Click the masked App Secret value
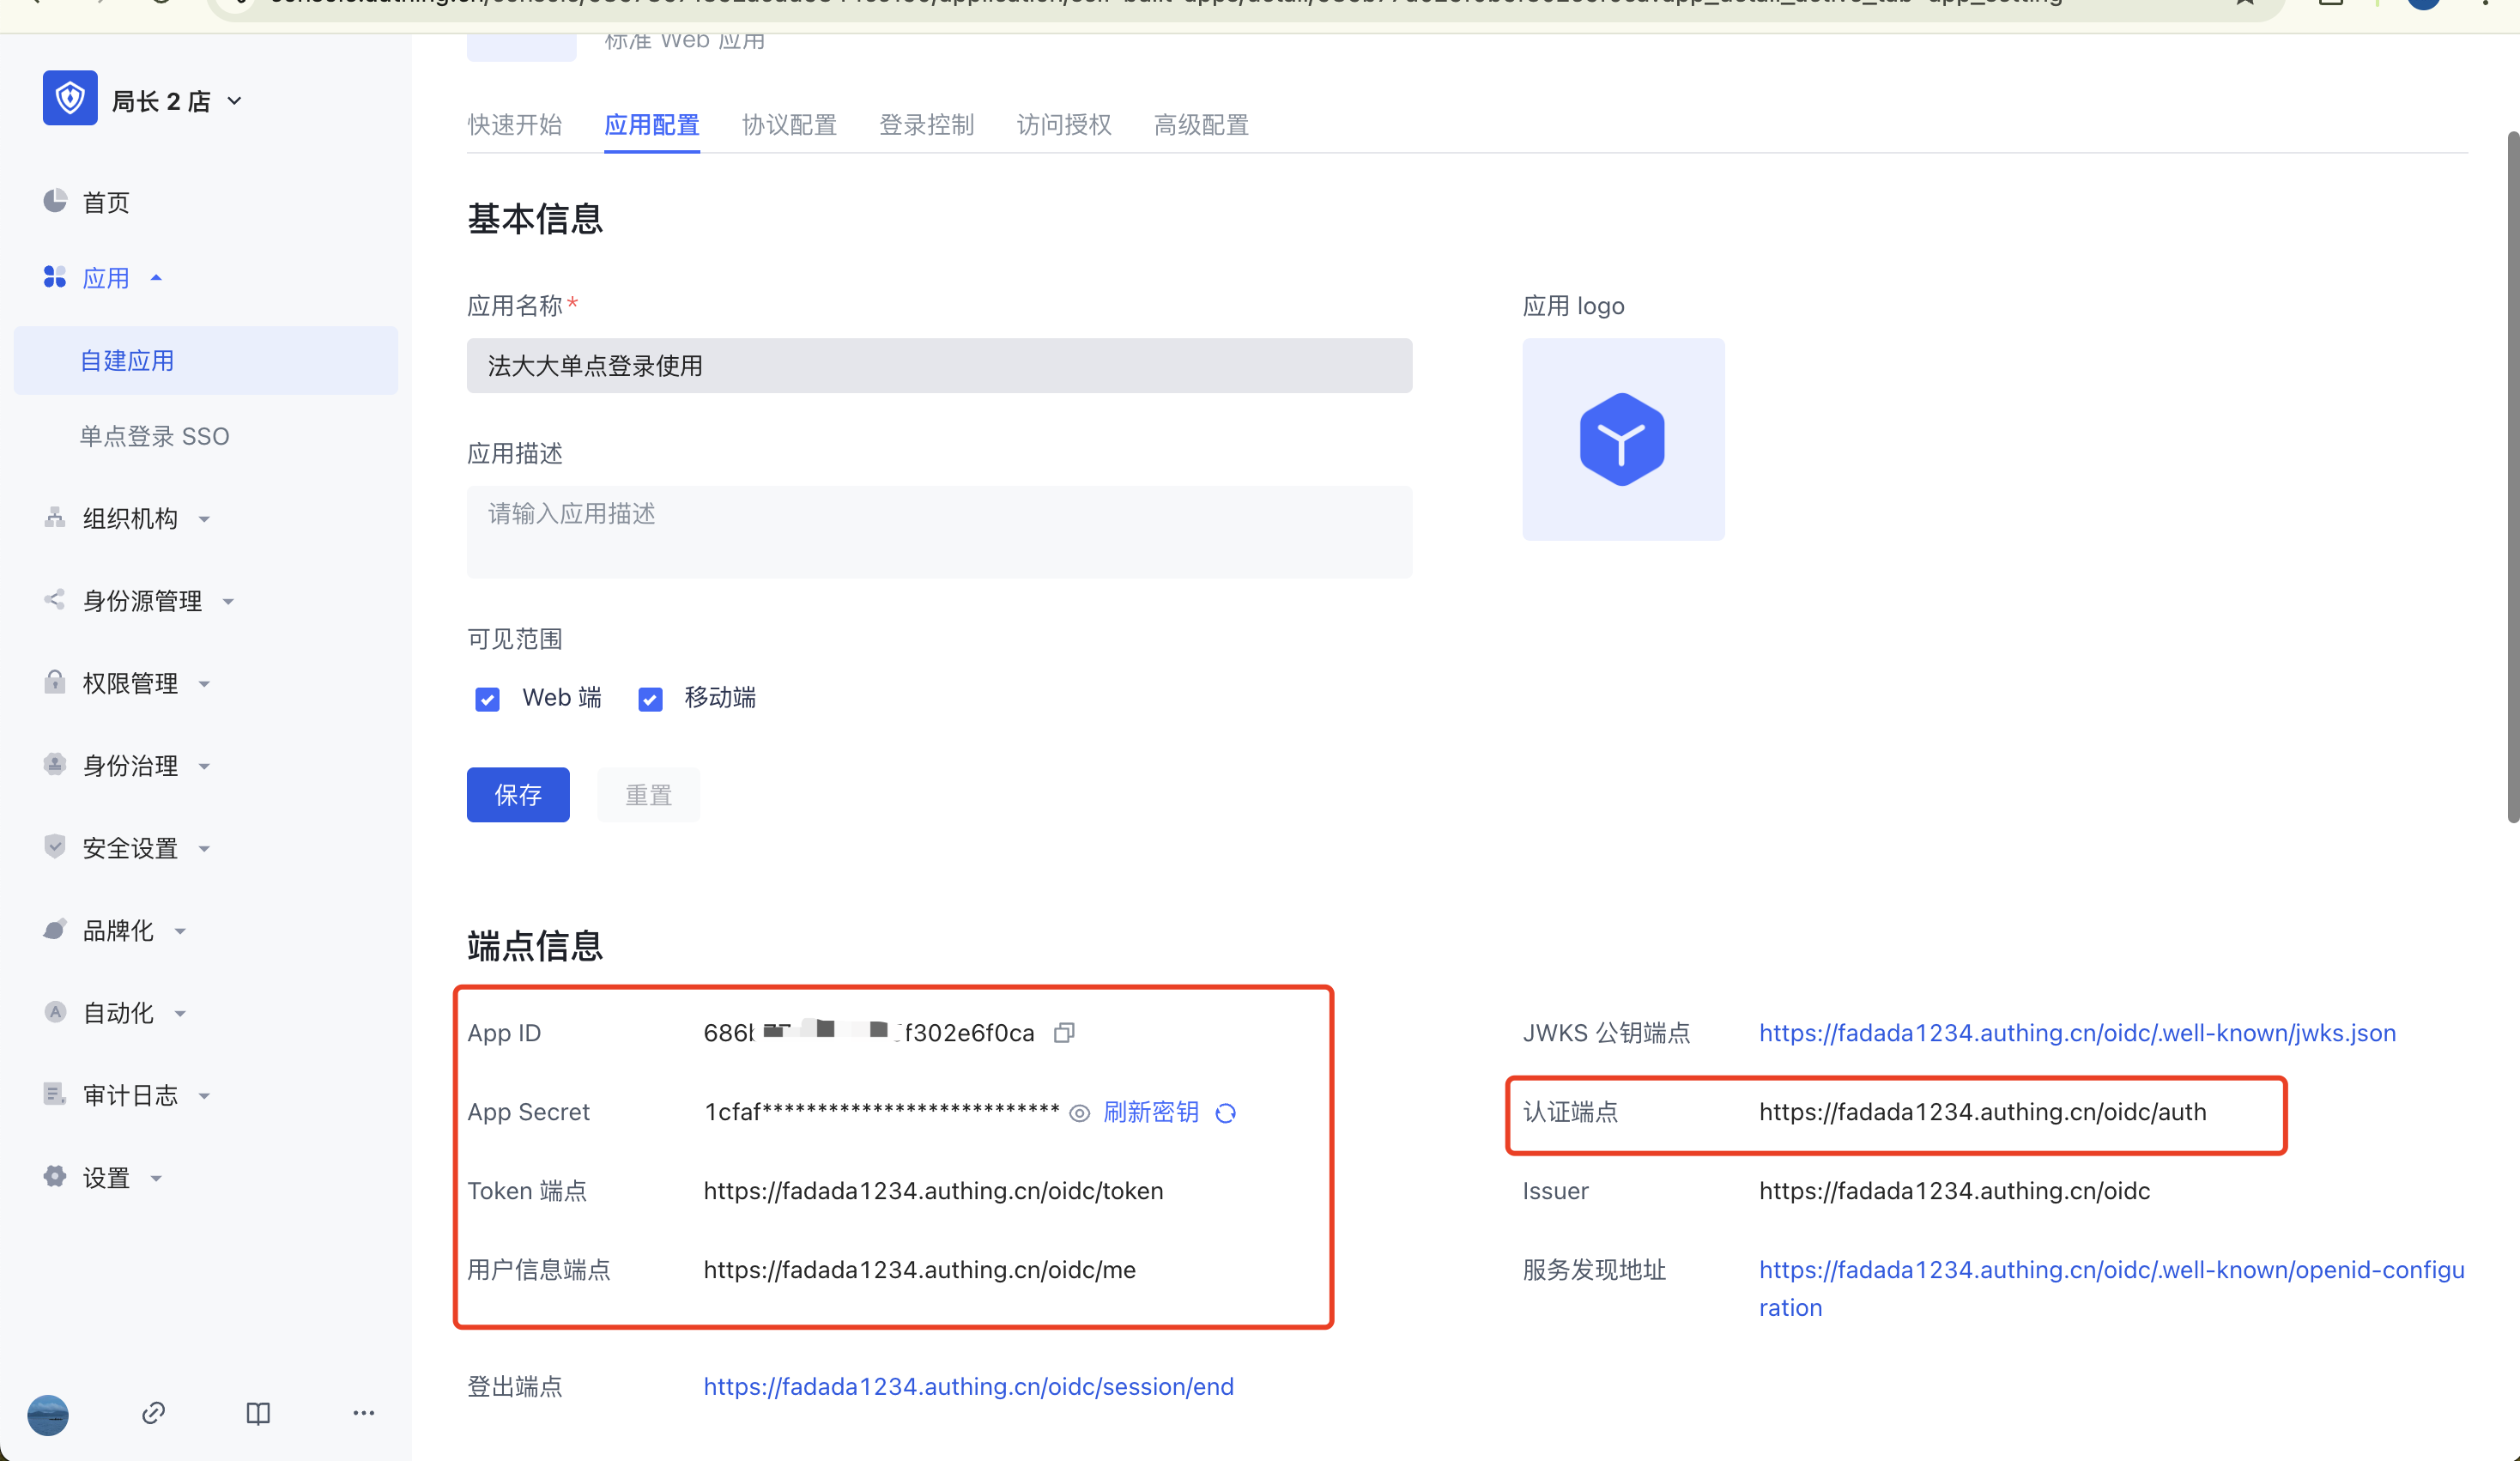Screen dimensions: 2520x1461 [882, 1112]
